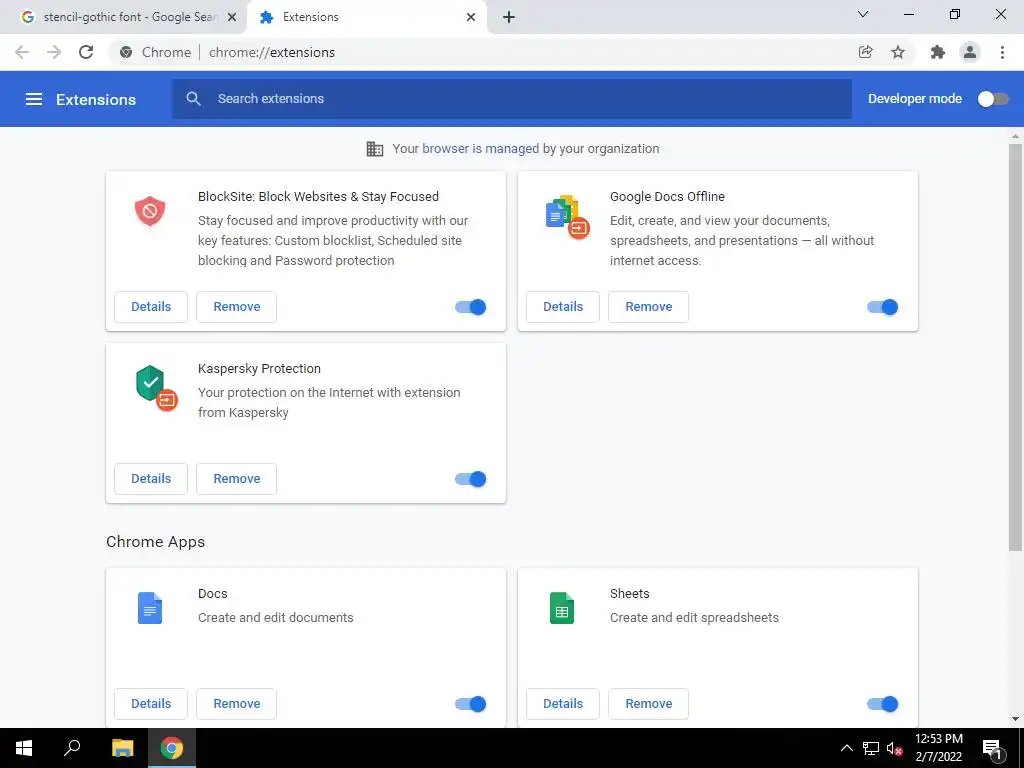Click the Google Docs Offline icon

click(567, 217)
